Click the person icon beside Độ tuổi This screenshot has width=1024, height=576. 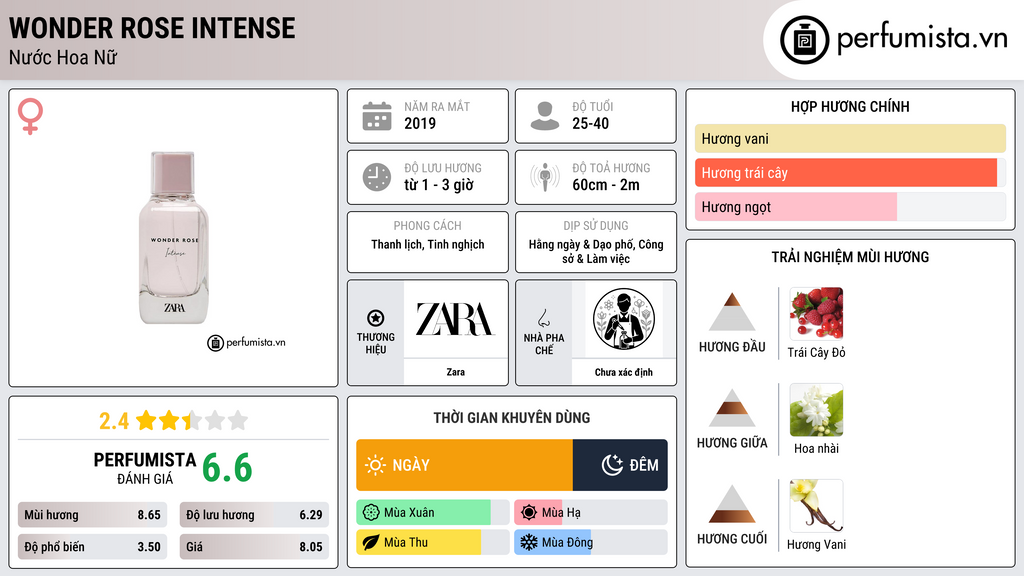click(x=545, y=116)
